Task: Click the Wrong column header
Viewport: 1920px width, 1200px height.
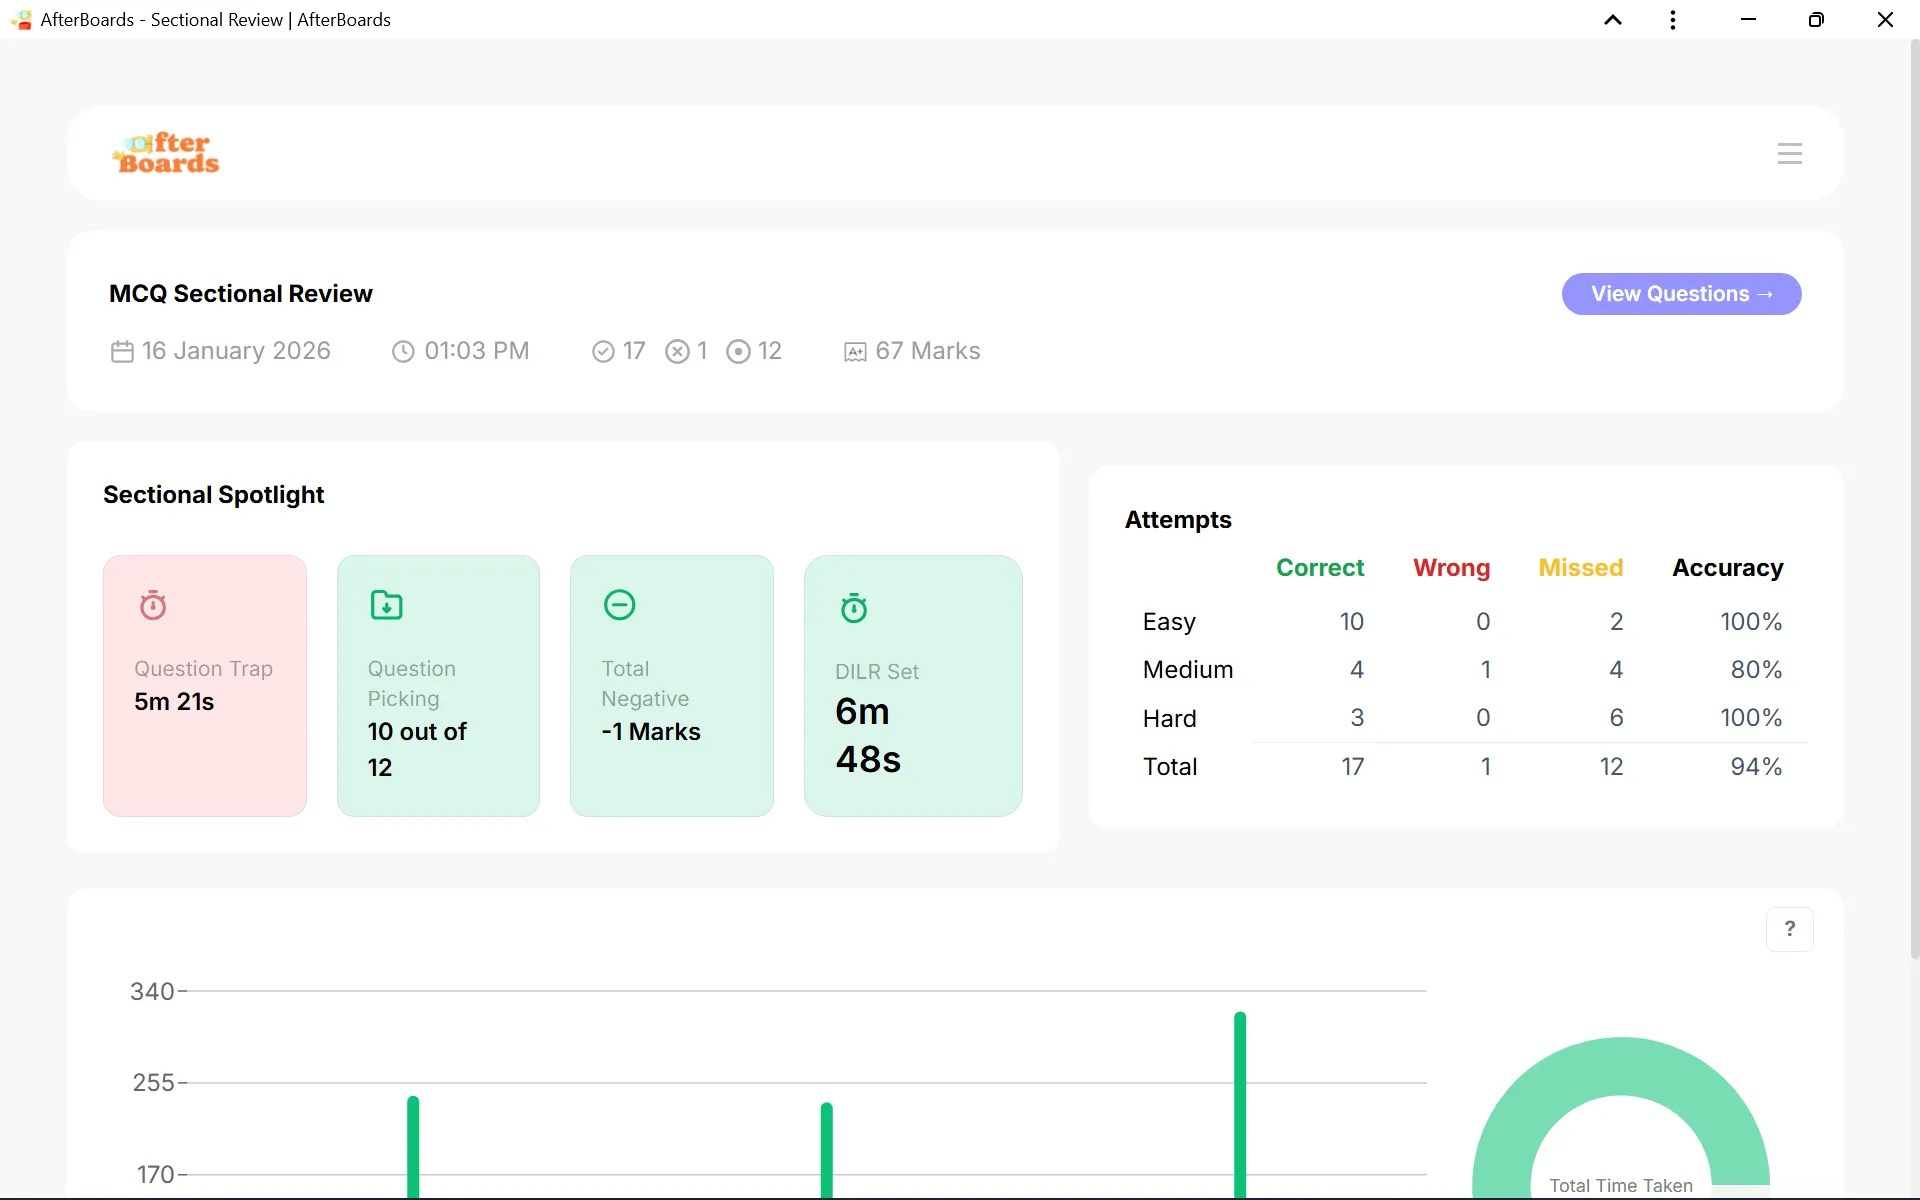Action: (1451, 568)
